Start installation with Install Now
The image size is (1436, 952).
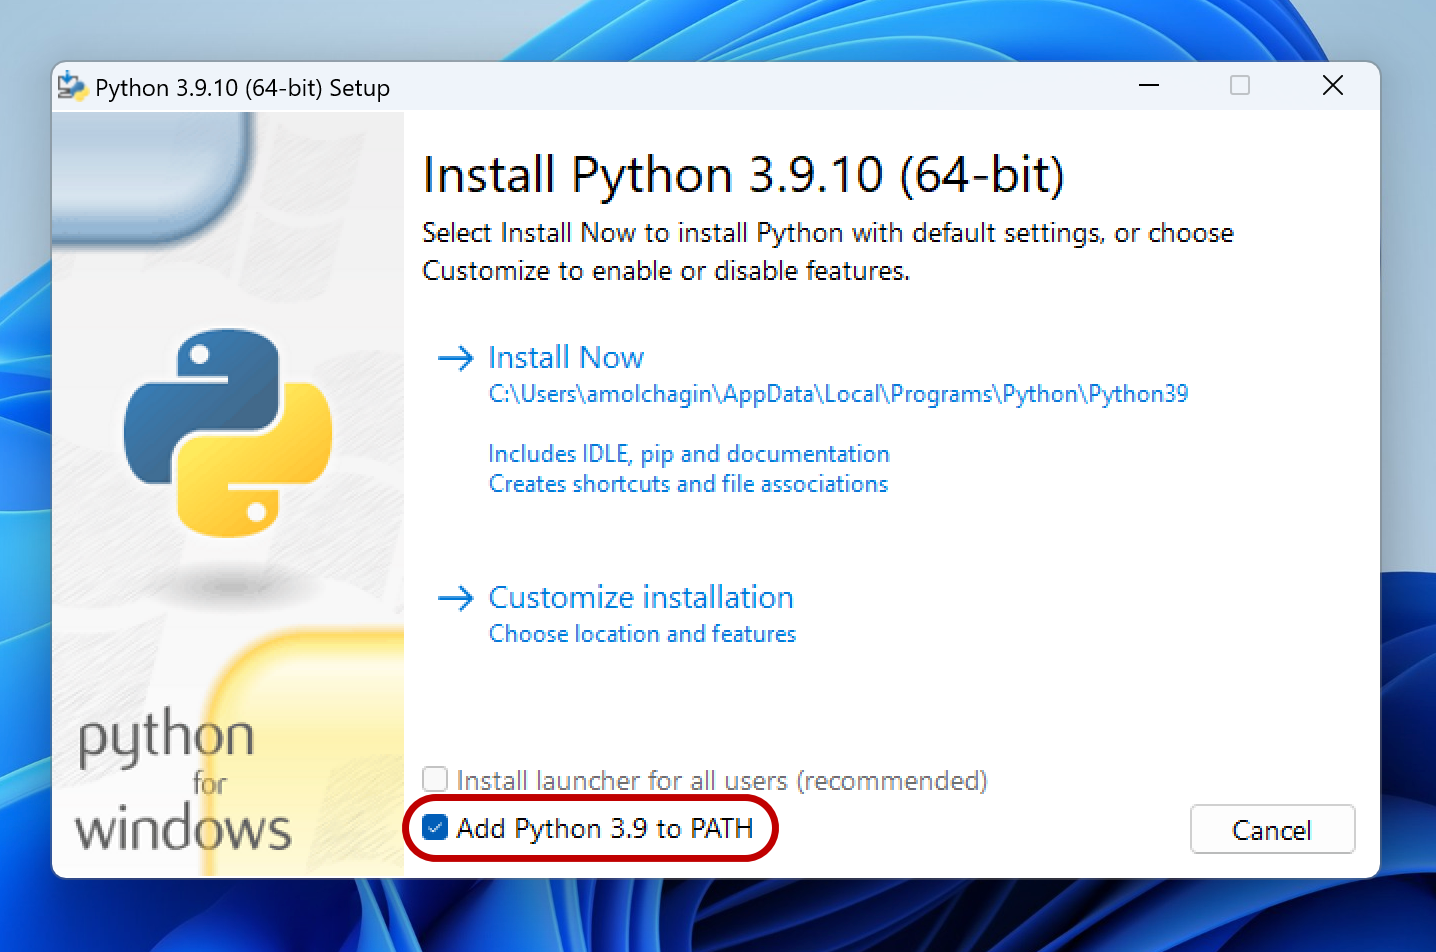tap(566, 358)
